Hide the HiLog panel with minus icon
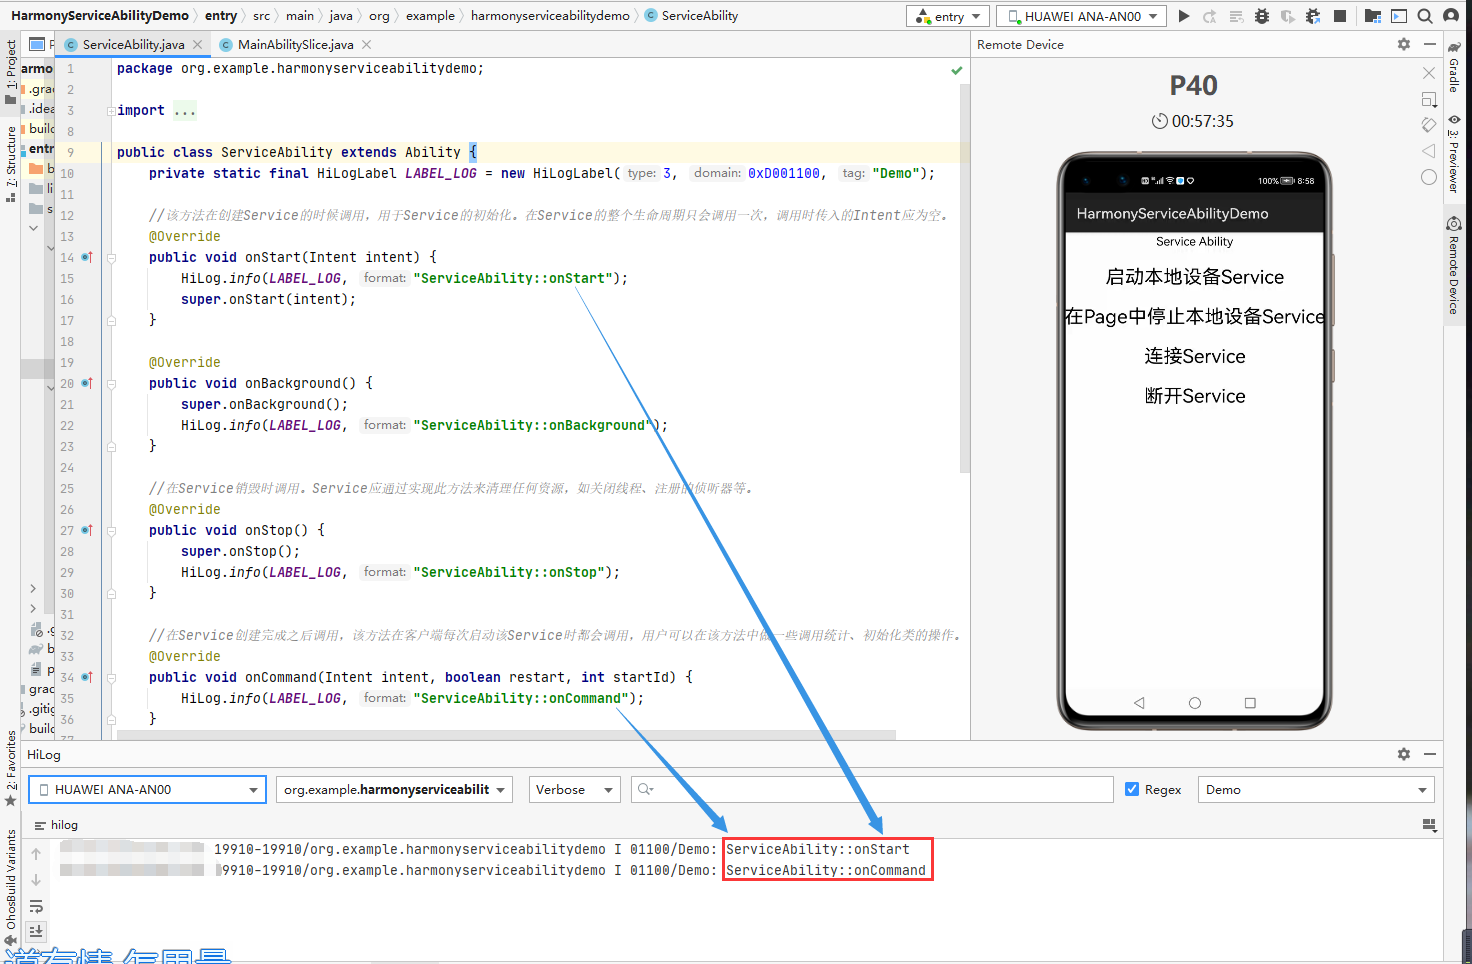Image resolution: width=1472 pixels, height=964 pixels. click(1430, 754)
